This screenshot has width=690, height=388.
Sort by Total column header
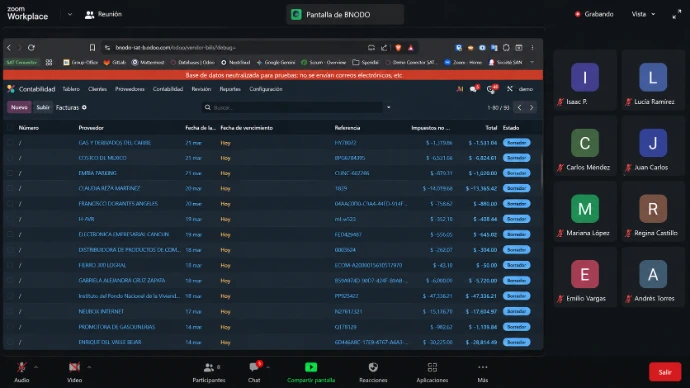[491, 128]
